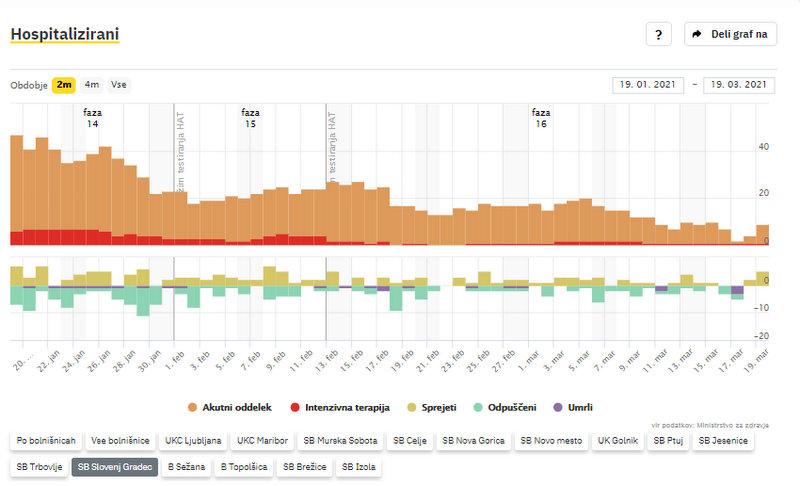800x486 pixels.
Task: Choose SB Murska Sobota hospital
Action: point(340,440)
